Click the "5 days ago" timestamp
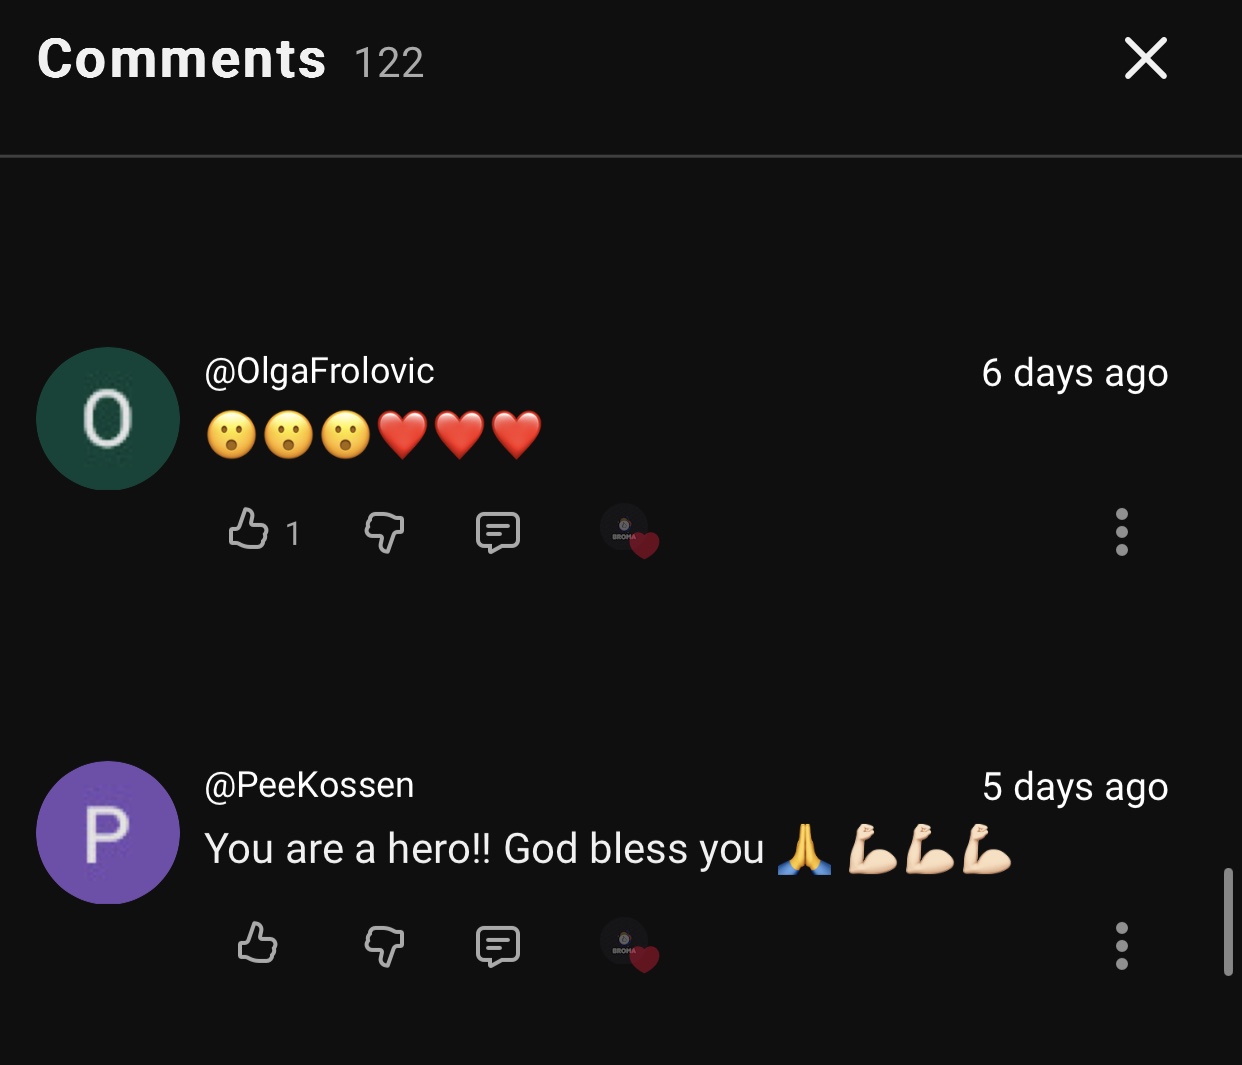This screenshot has width=1242, height=1065. (x=1075, y=787)
